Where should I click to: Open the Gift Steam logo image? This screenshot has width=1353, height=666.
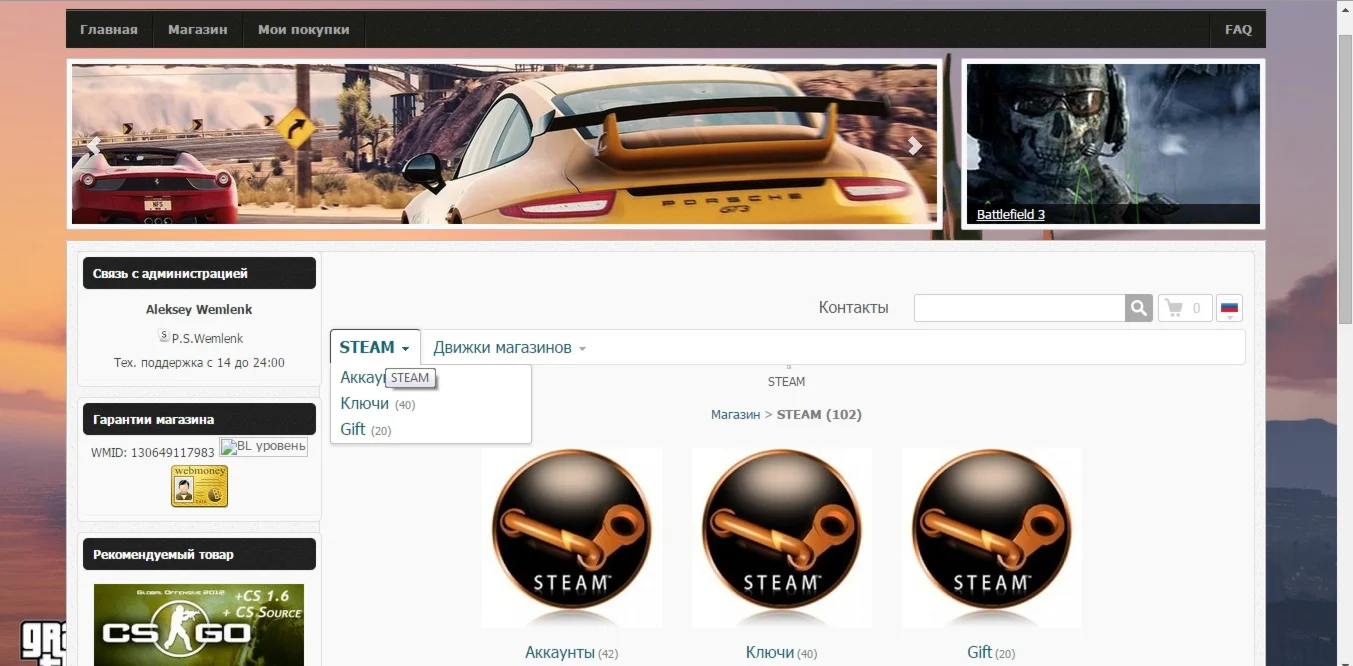tap(992, 538)
